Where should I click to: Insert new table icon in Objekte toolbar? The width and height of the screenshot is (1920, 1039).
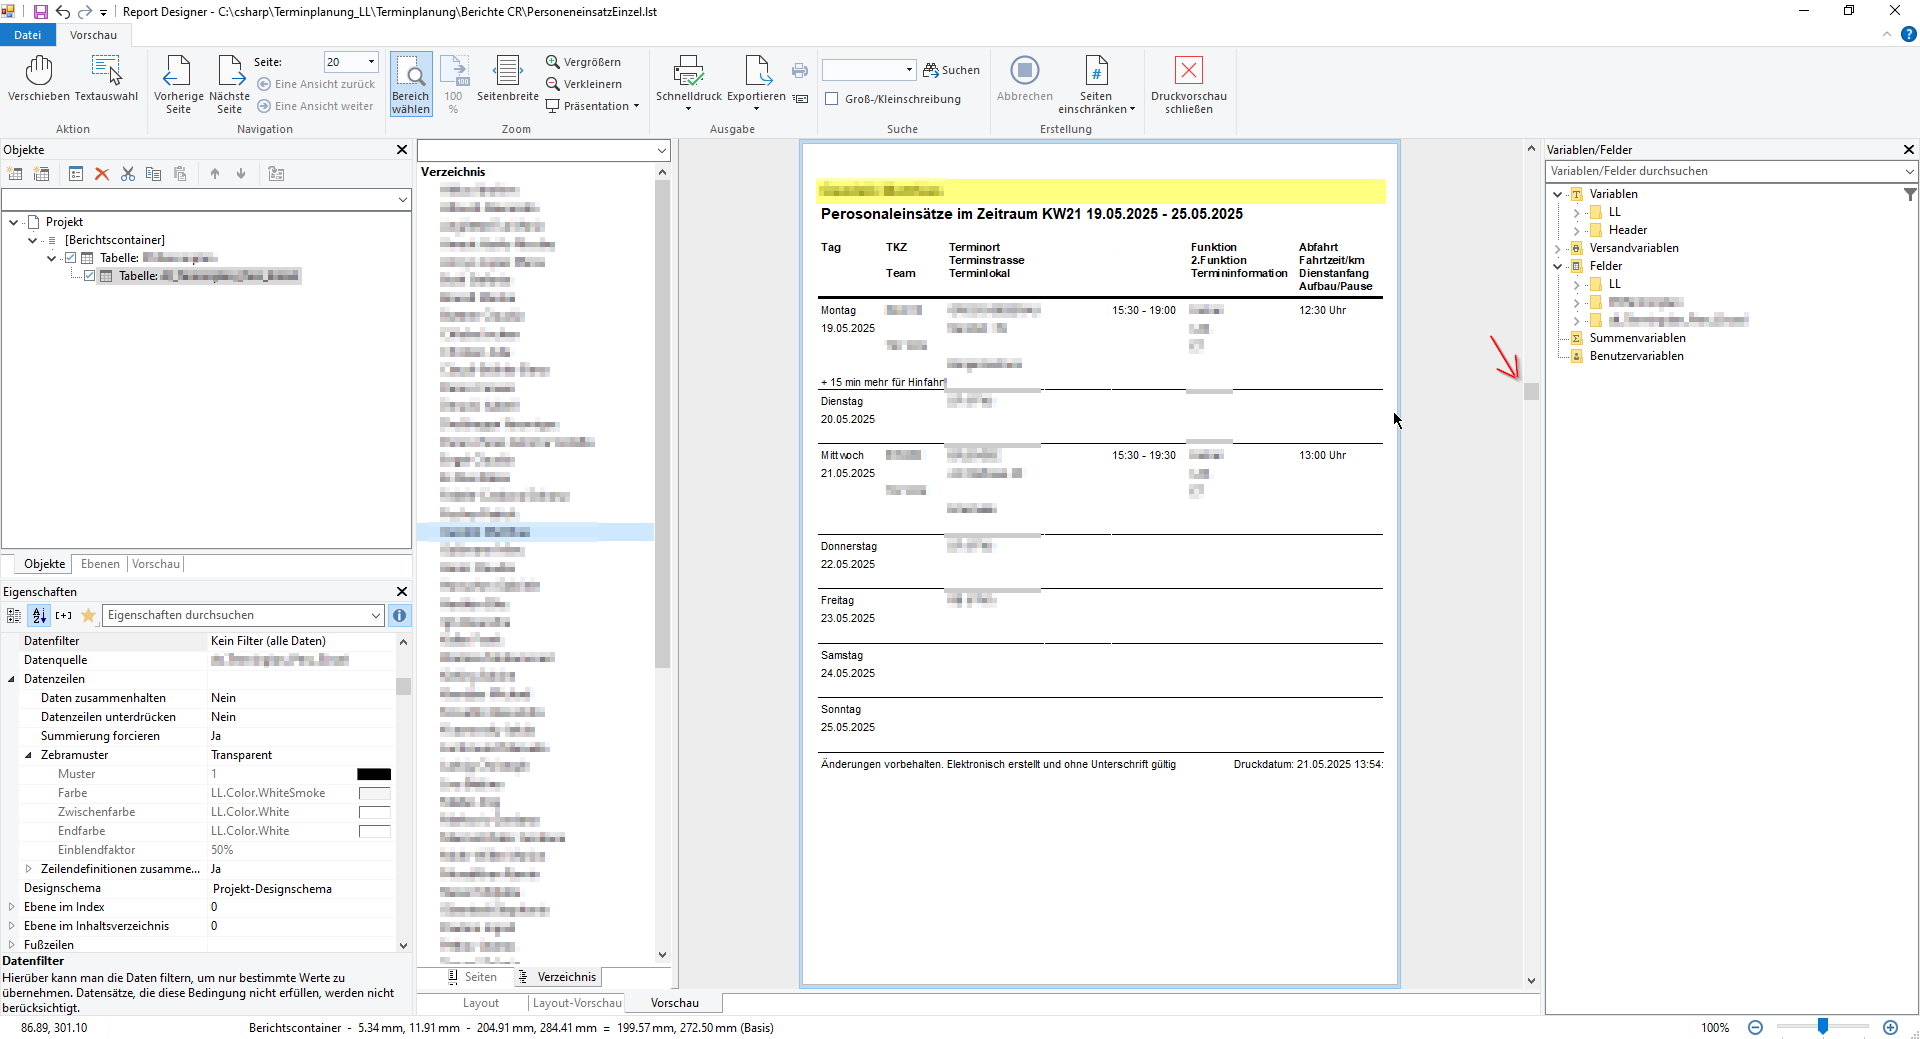click(x=15, y=174)
